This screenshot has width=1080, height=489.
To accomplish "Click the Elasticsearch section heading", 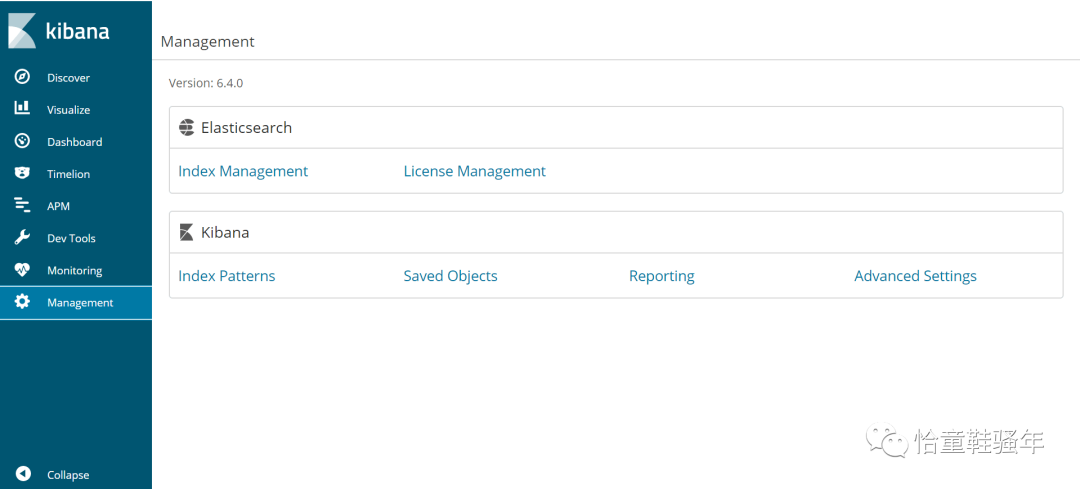I will pos(247,127).
